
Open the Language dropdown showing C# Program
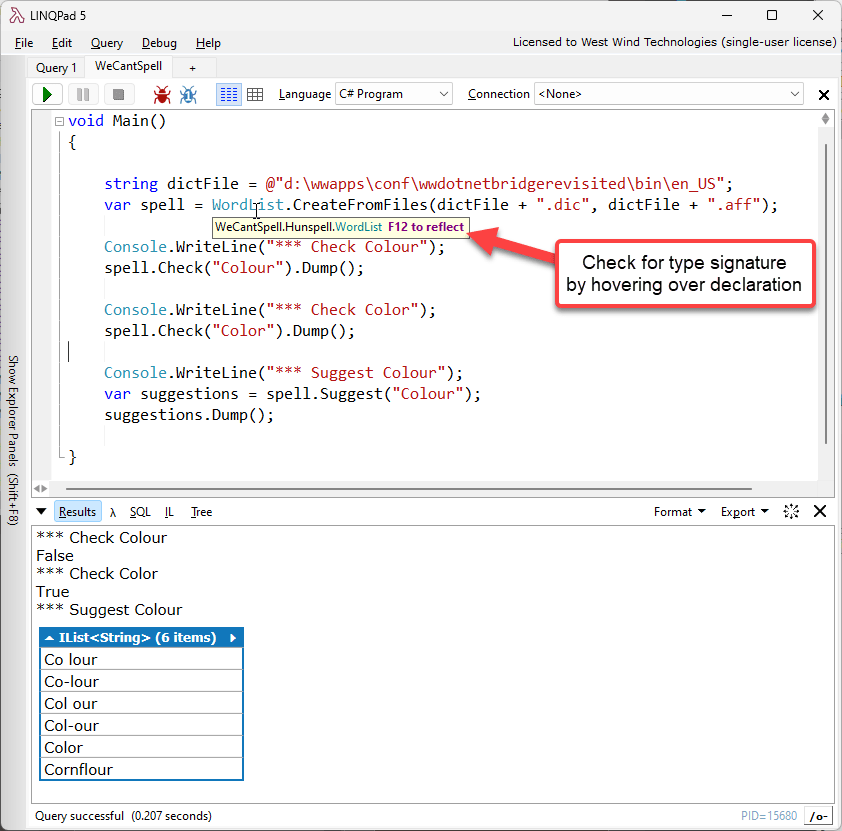point(395,94)
